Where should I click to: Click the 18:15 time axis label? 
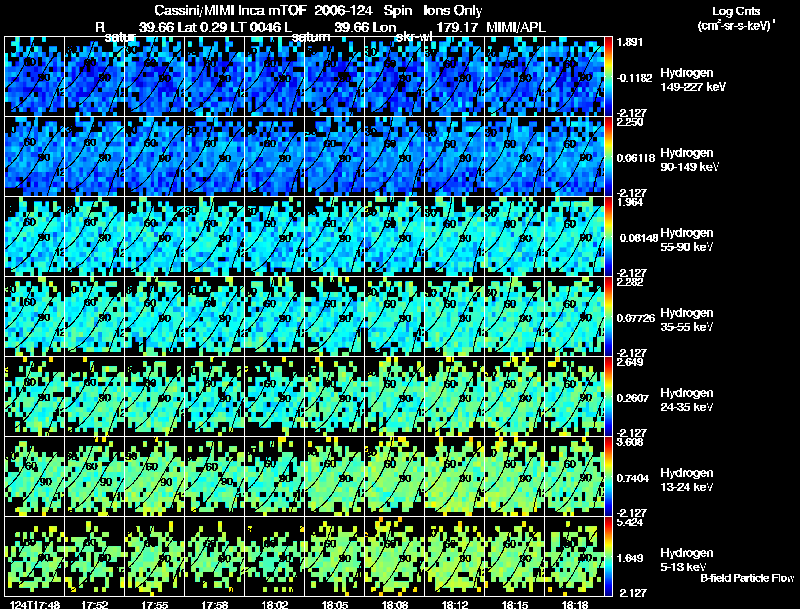coord(515,604)
